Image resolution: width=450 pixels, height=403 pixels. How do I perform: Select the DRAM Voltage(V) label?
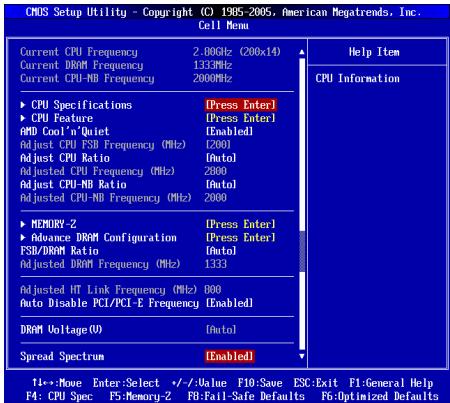pyautogui.click(x=61, y=330)
